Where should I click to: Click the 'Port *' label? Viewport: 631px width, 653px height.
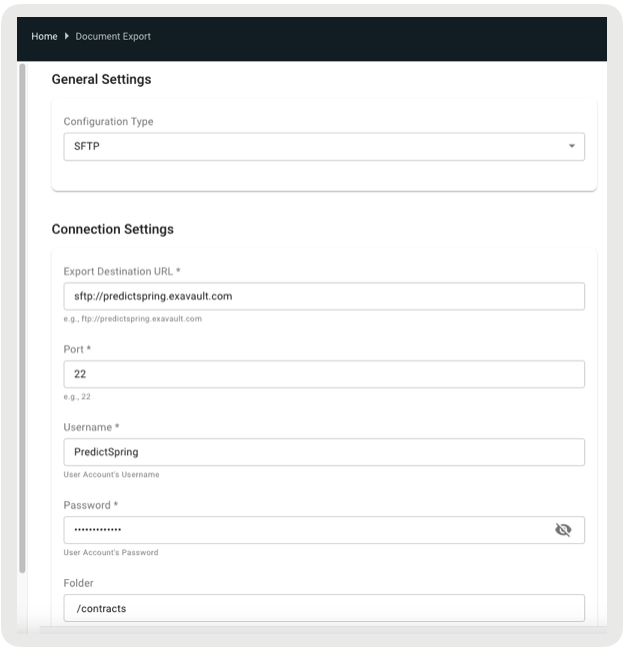pyautogui.click(x=77, y=349)
